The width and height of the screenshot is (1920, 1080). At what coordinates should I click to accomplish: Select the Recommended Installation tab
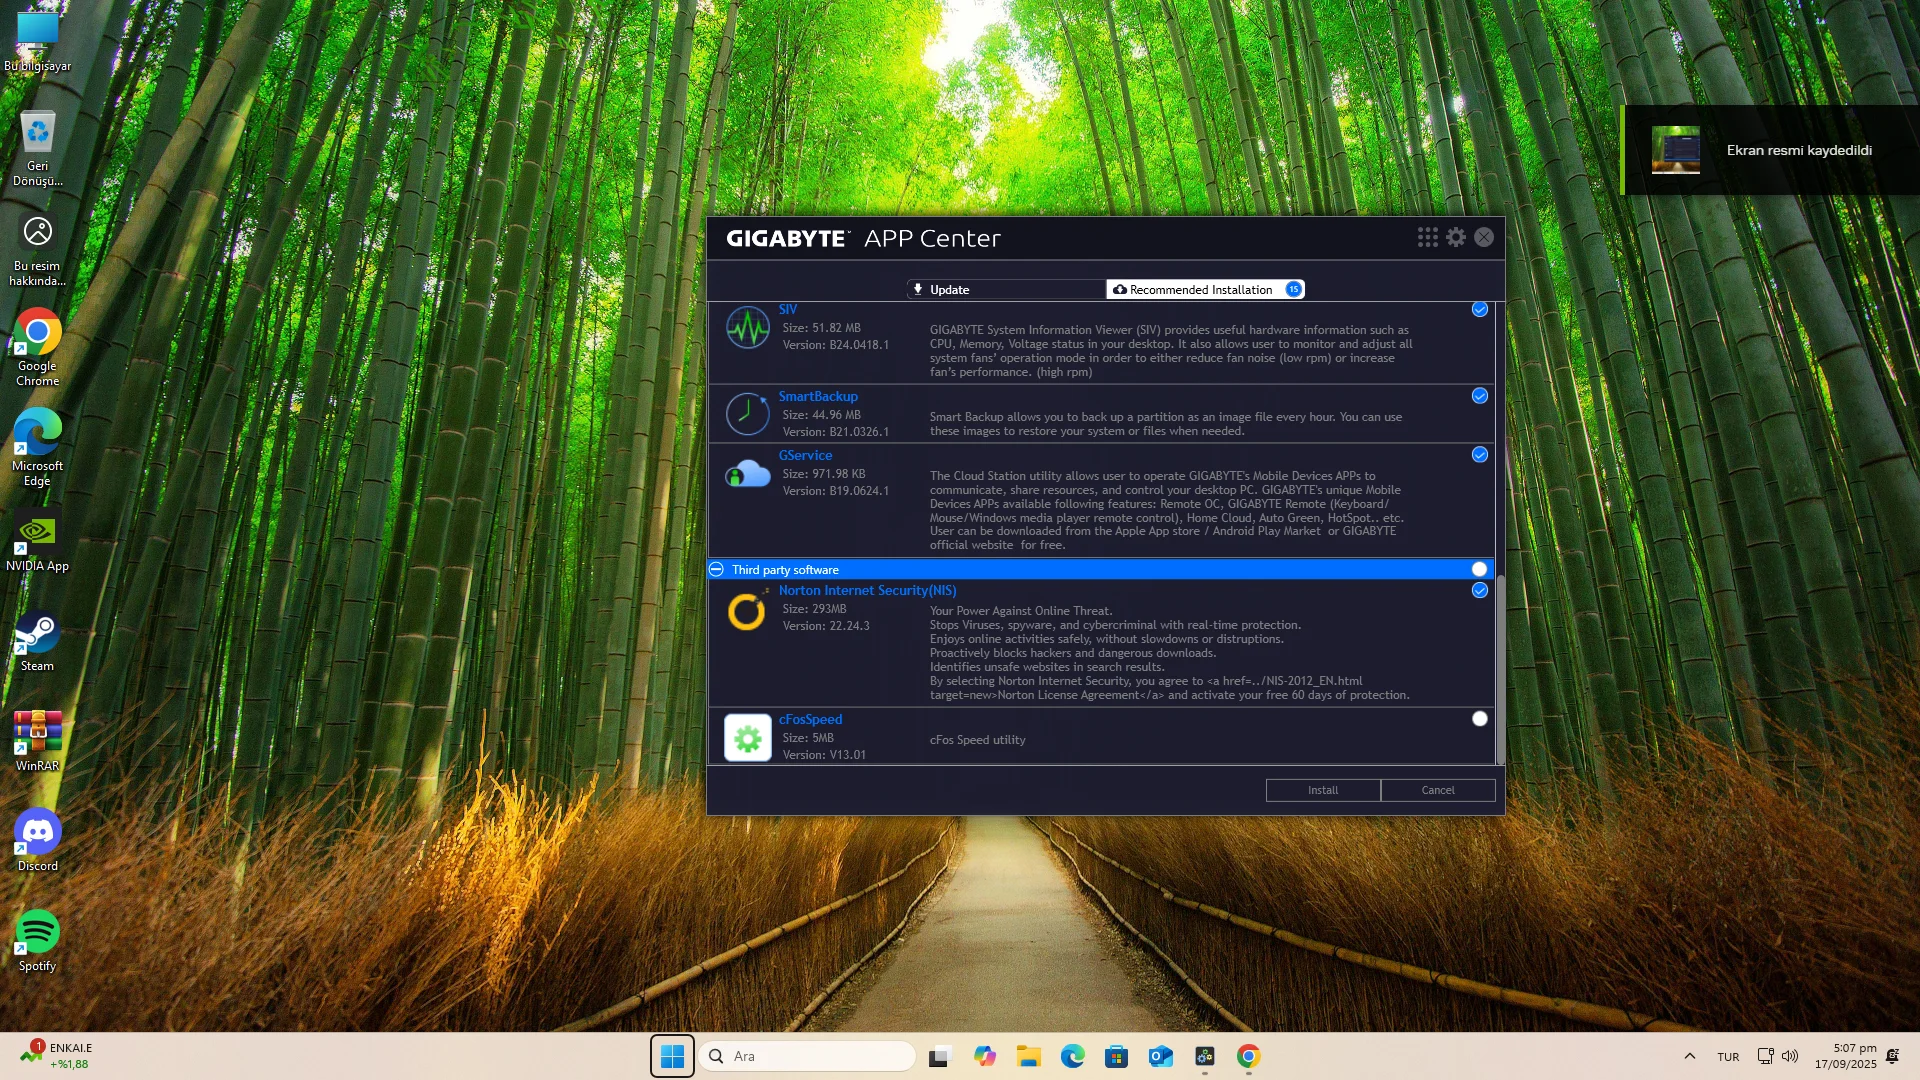click(x=1204, y=289)
